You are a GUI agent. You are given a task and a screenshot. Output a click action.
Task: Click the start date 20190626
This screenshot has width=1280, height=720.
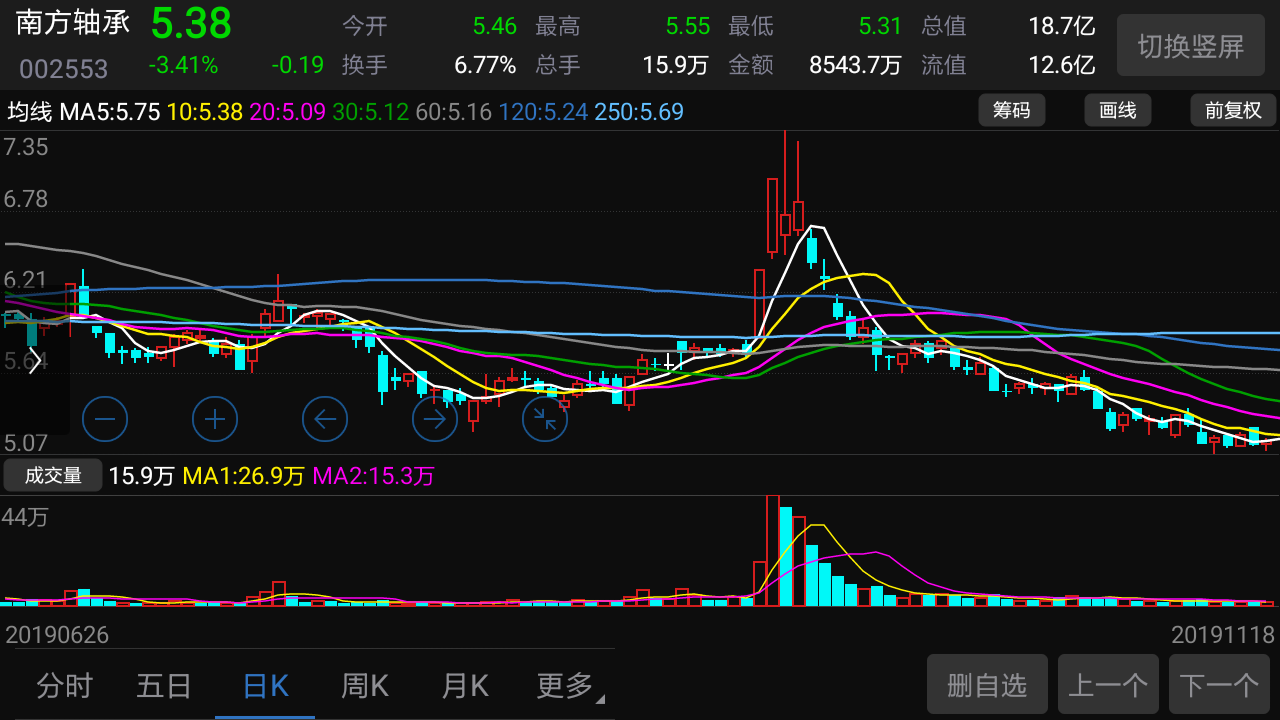pos(57,635)
